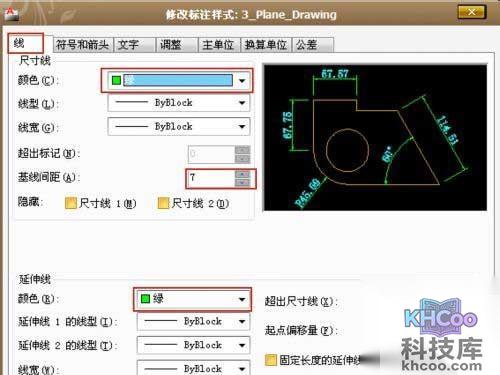
Task: Increase 基线间距 with up arrow
Action: pyautogui.click(x=242, y=174)
